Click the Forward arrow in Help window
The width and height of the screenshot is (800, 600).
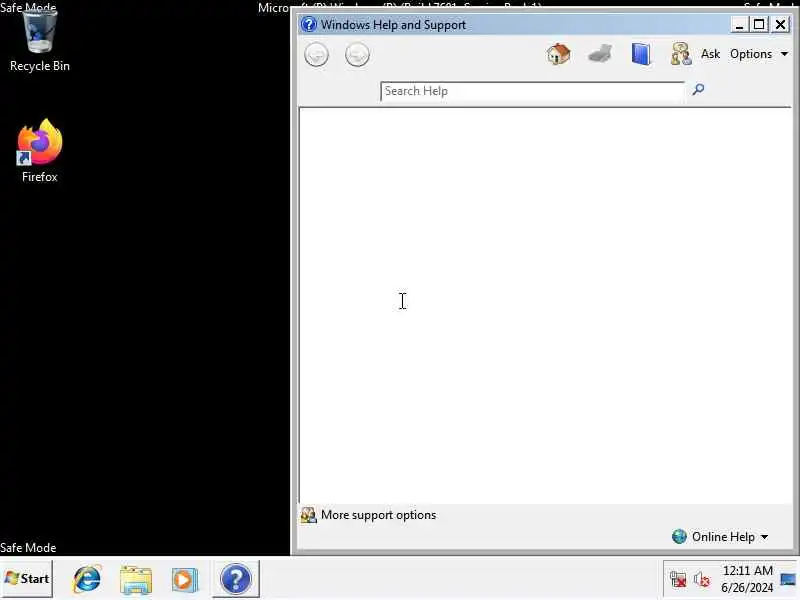coord(357,55)
